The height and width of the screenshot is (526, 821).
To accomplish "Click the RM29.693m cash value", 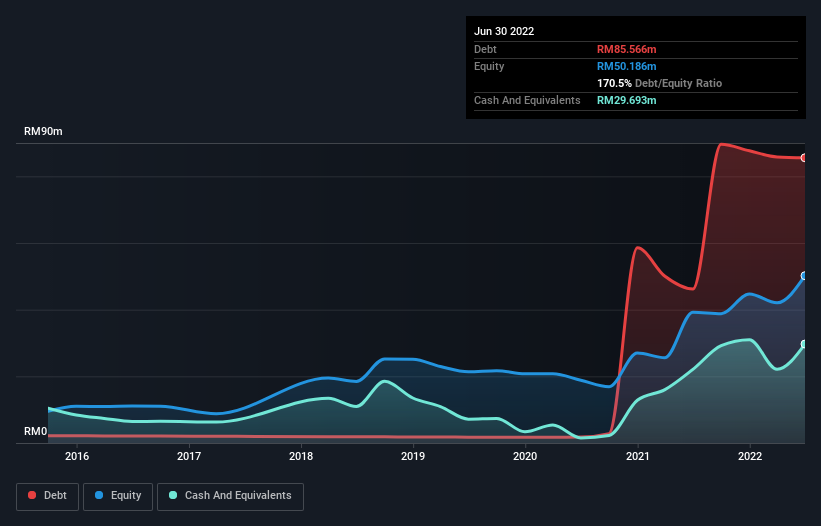I will click(x=626, y=100).
